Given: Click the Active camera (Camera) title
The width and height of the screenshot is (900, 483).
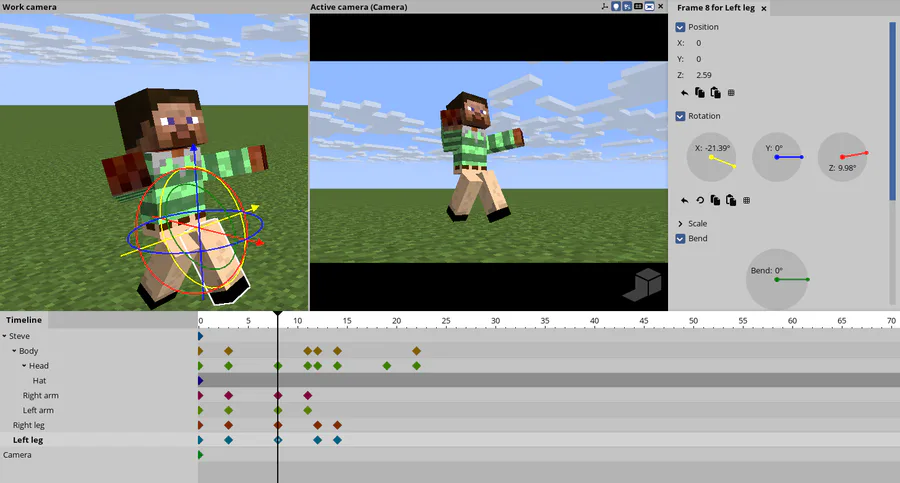Looking at the screenshot, I should [x=359, y=7].
